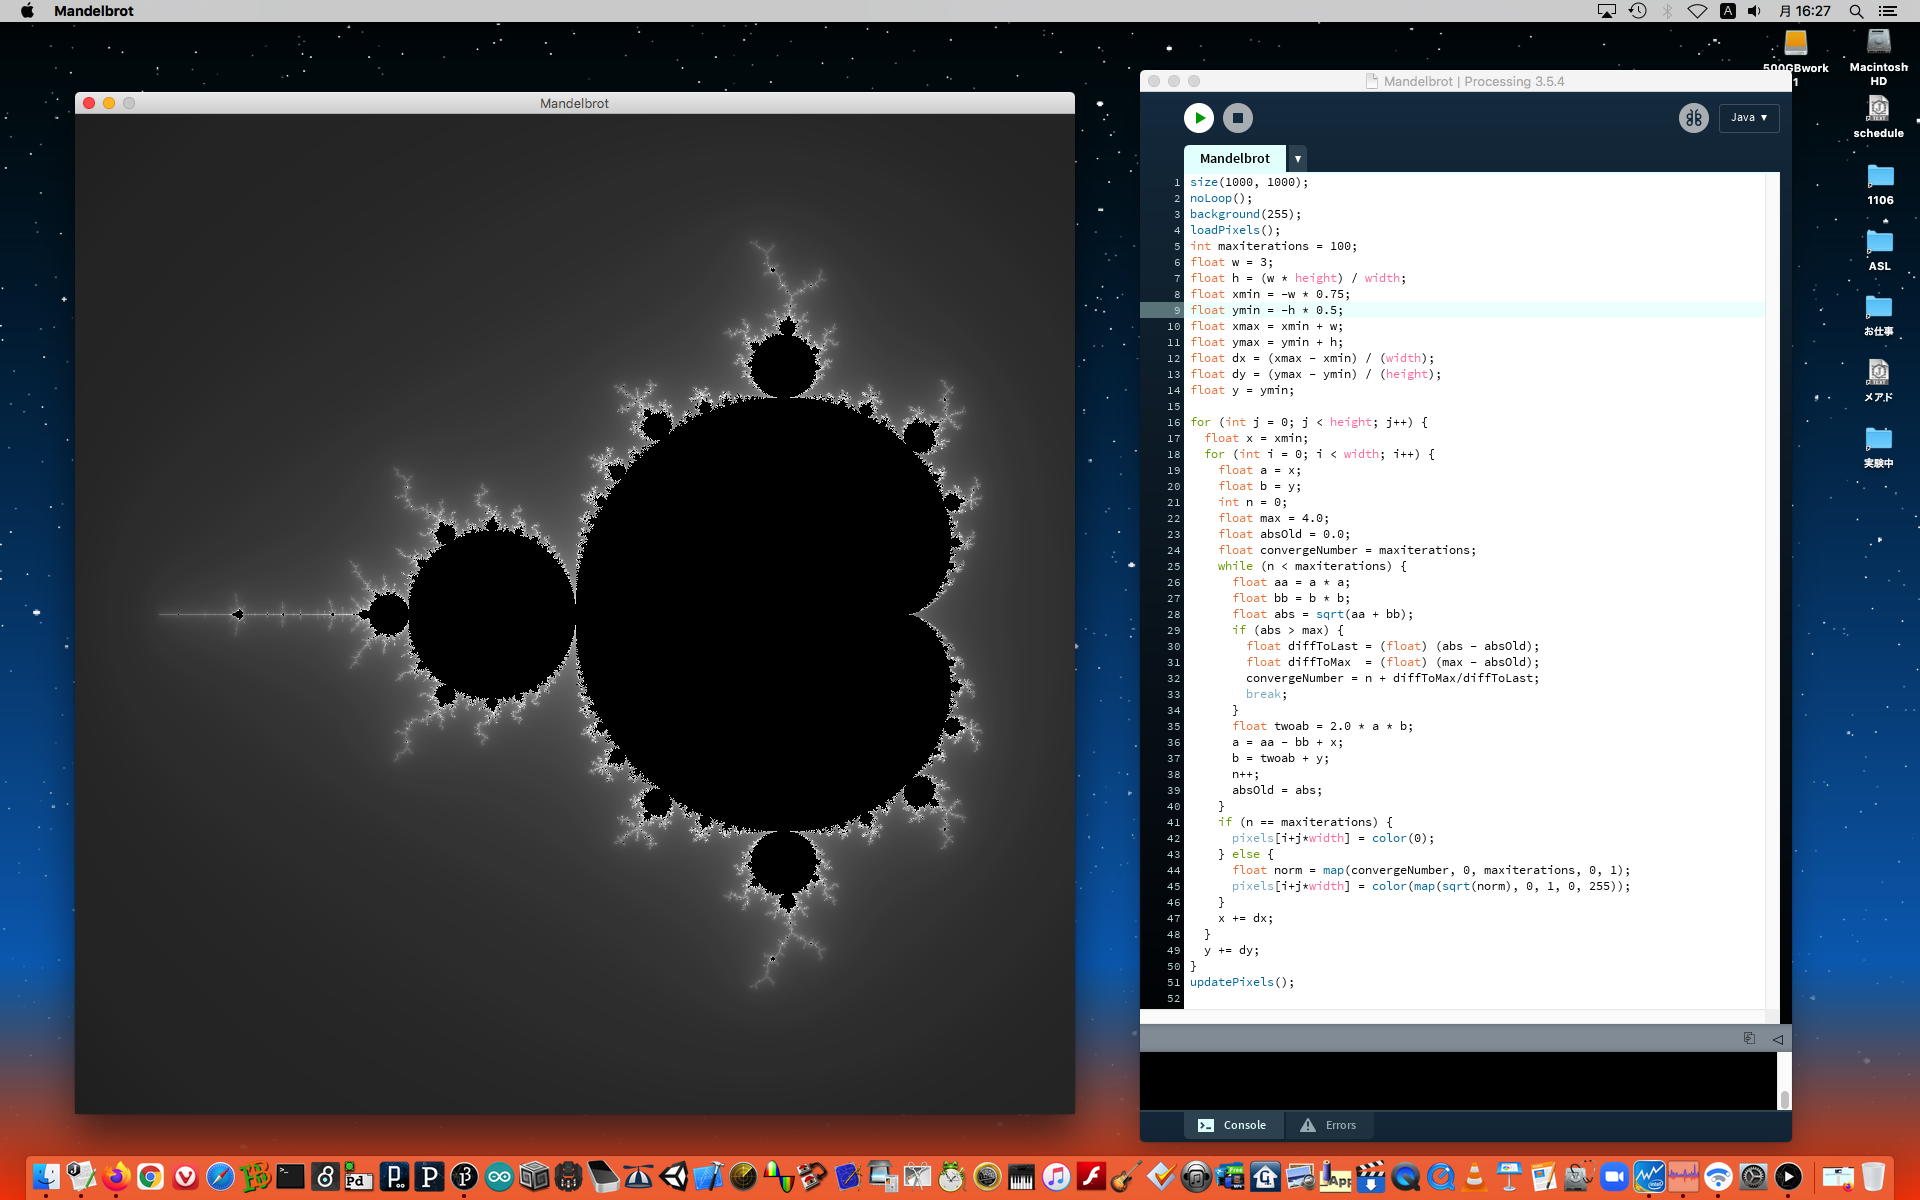Switch to the Console tab

pyautogui.click(x=1232, y=1125)
